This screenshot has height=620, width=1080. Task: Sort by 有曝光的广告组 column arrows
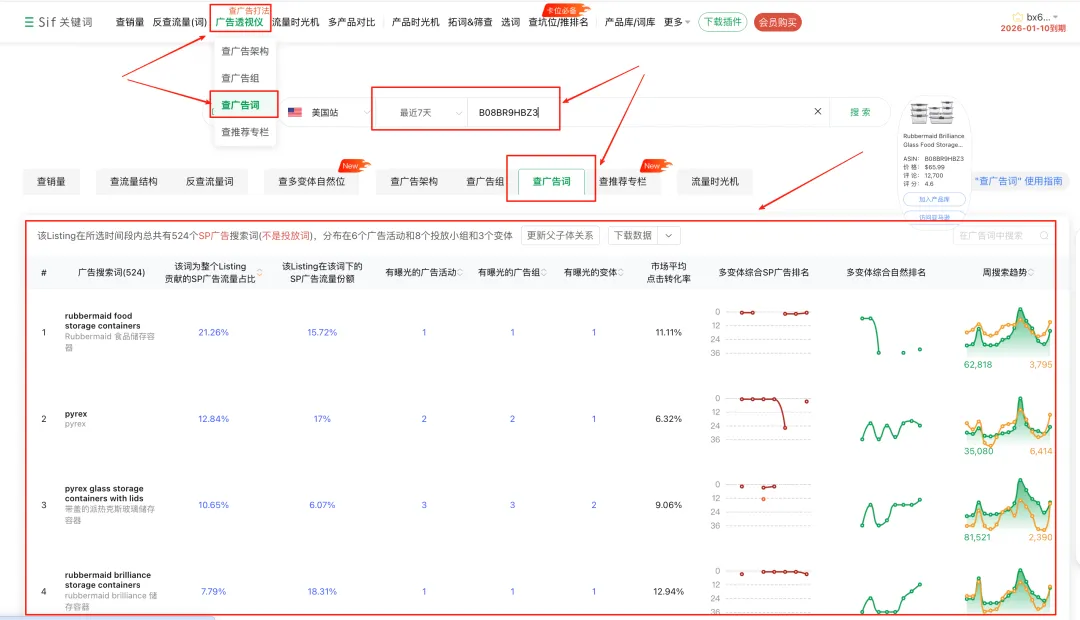tap(544, 273)
